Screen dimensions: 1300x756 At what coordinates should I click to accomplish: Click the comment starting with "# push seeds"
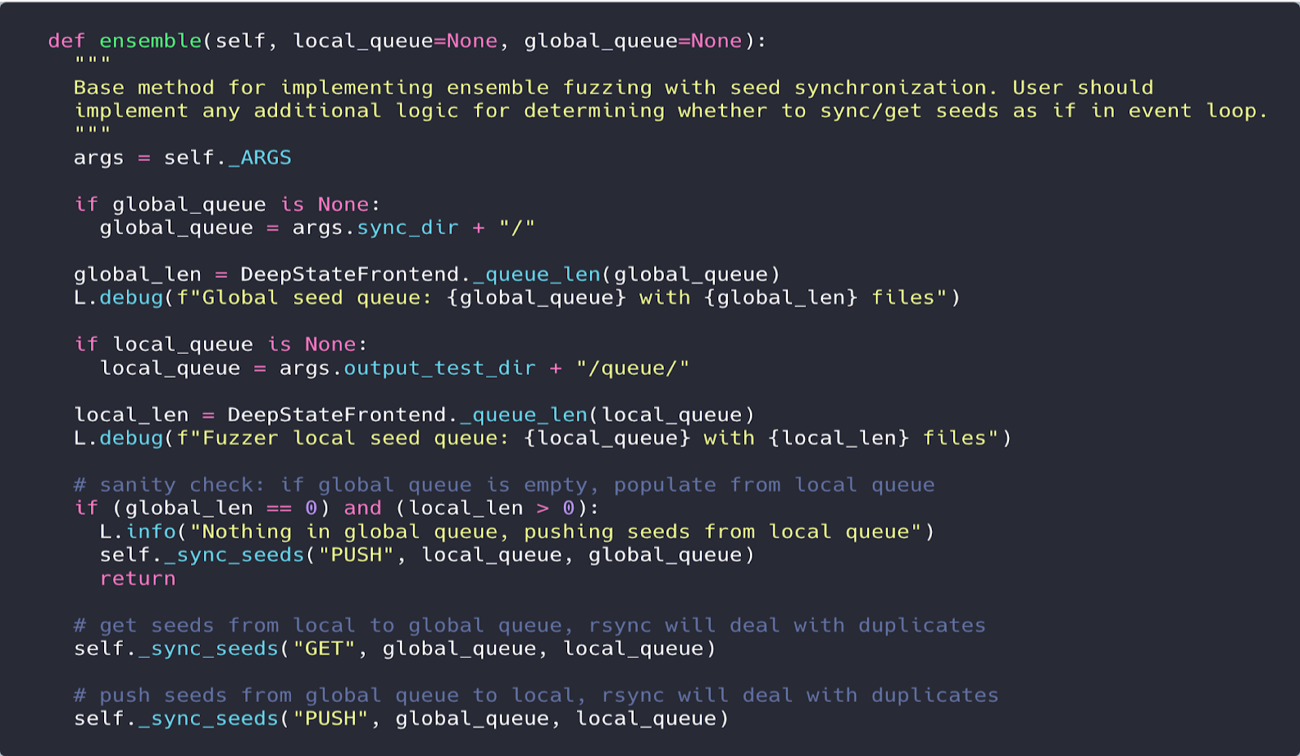click(536, 695)
